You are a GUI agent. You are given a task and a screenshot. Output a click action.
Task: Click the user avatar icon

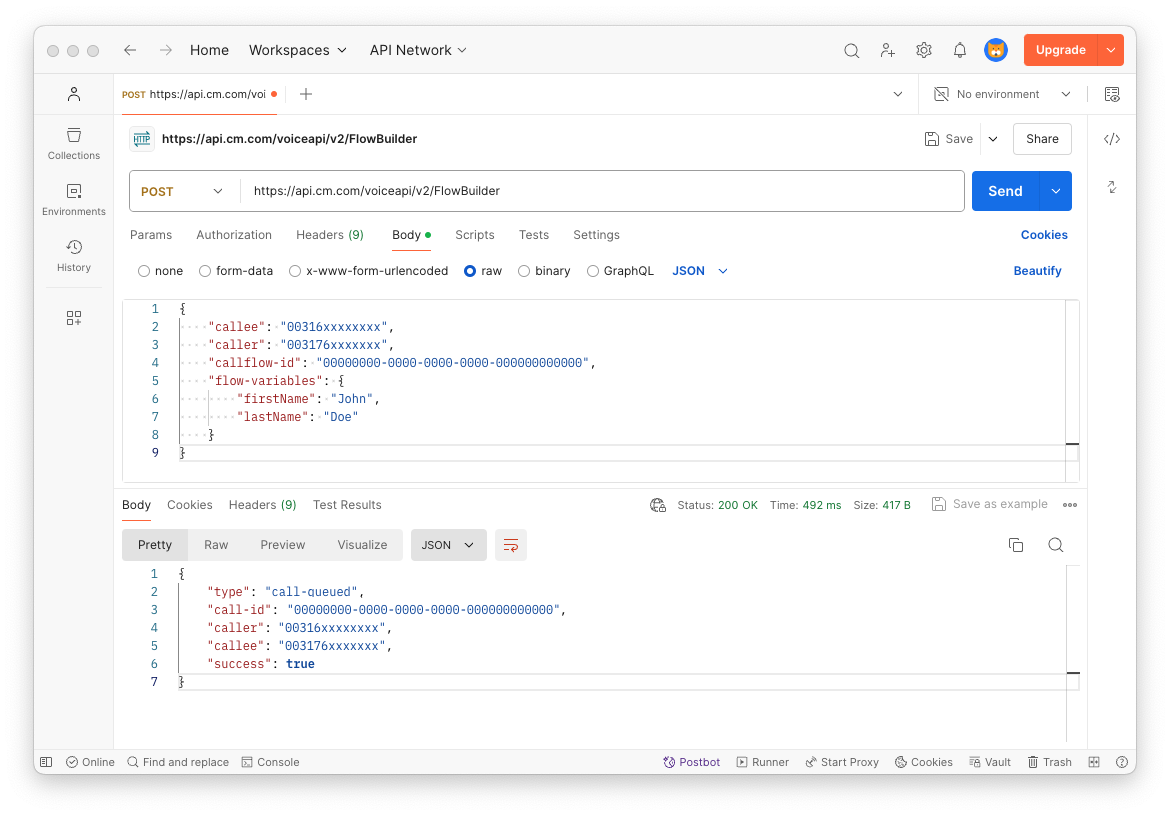995,50
